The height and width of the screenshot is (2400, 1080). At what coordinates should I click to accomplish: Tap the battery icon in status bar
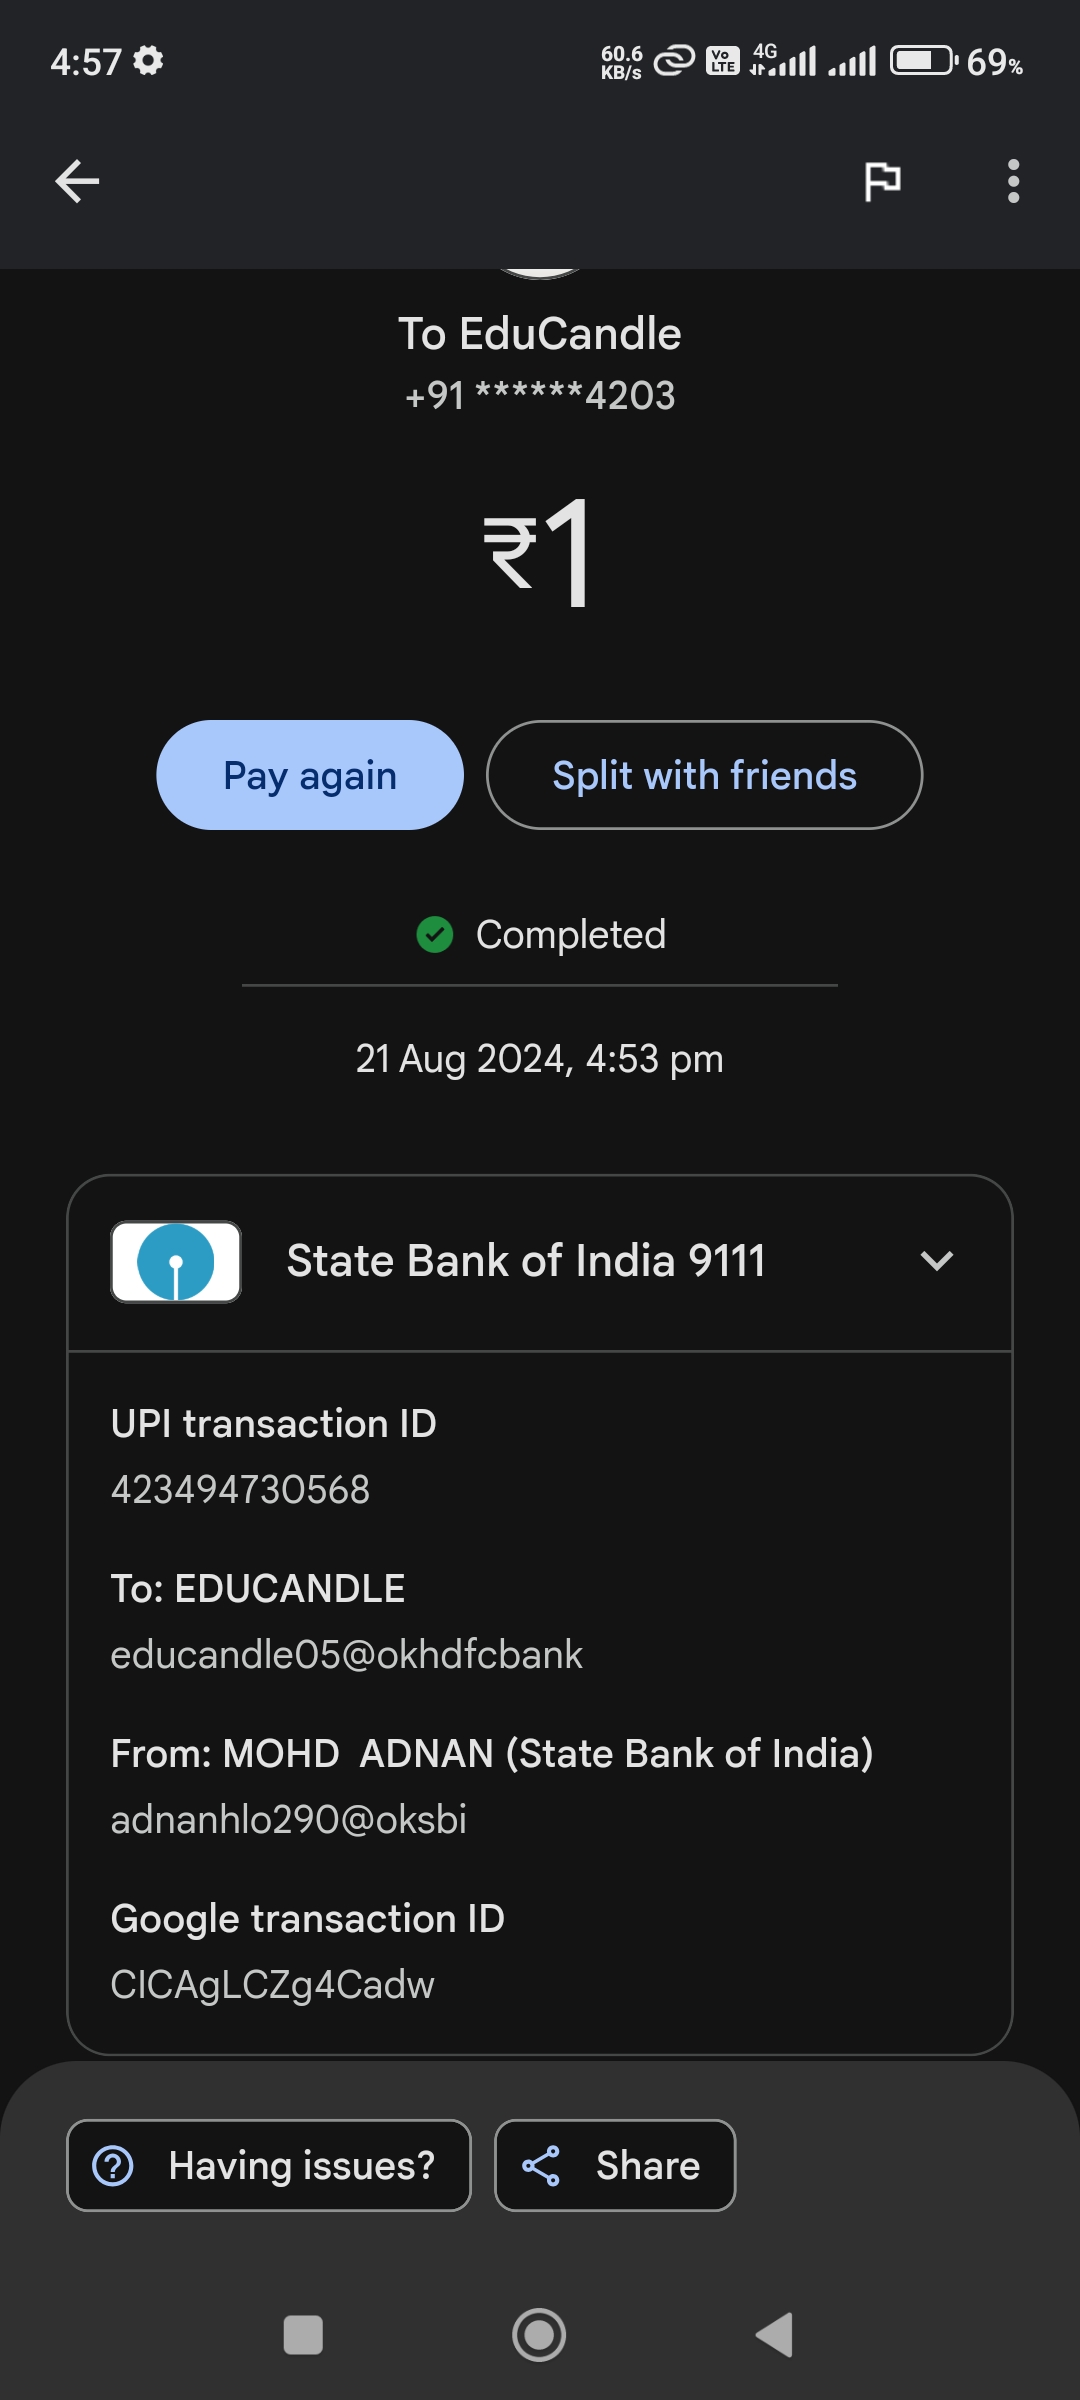coord(923,61)
